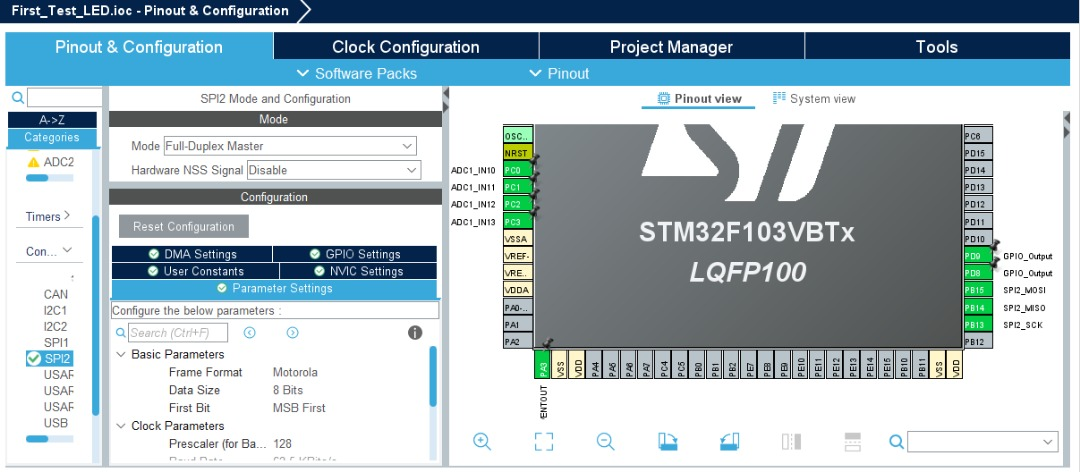The height and width of the screenshot is (472, 1080).
Task: Toggle the horizontal split view icon
Action: click(853, 441)
